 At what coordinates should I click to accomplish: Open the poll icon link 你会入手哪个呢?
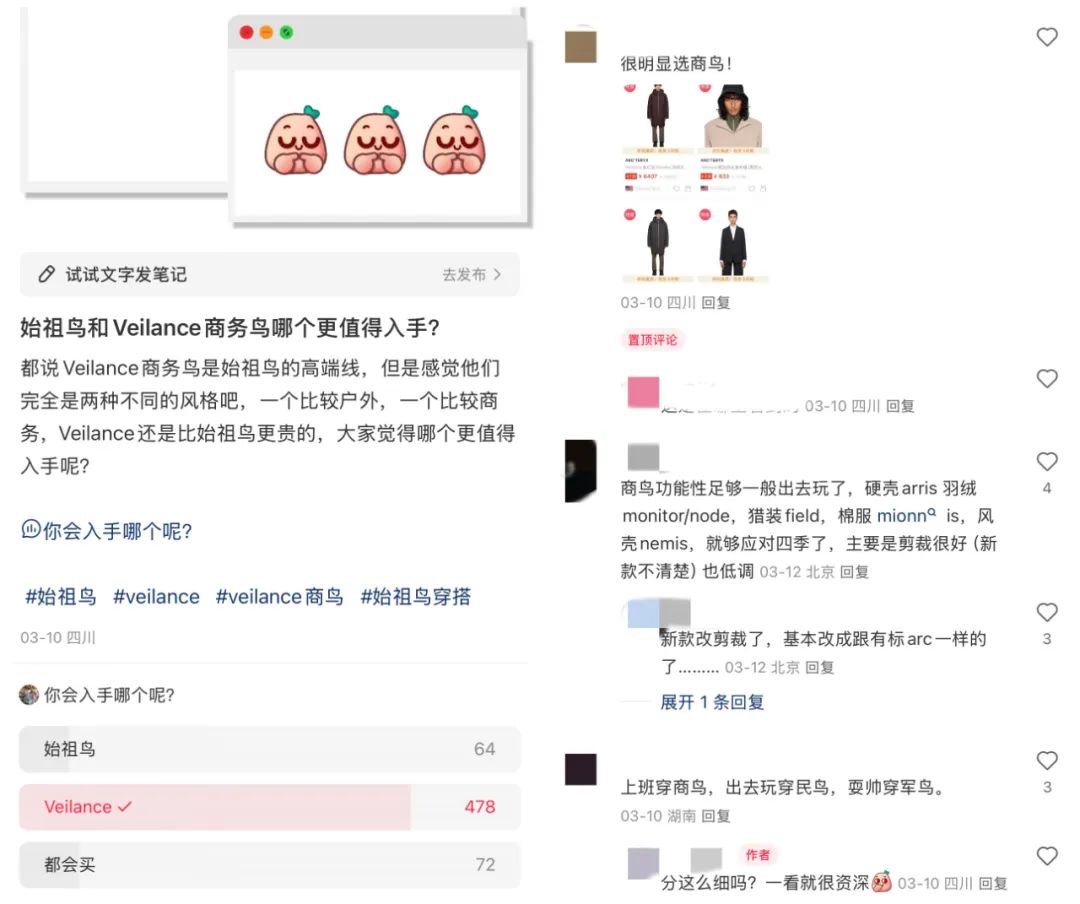pos(107,531)
